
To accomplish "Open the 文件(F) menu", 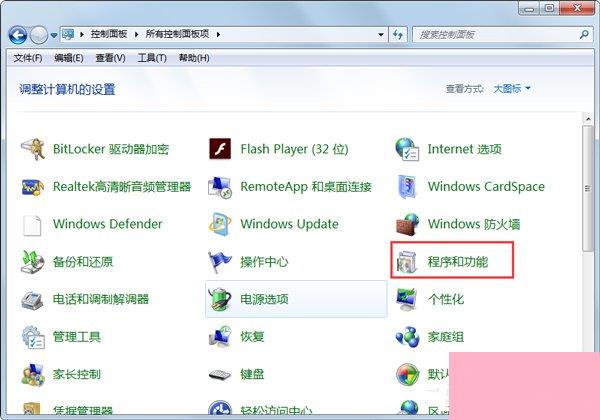I will [x=28, y=58].
